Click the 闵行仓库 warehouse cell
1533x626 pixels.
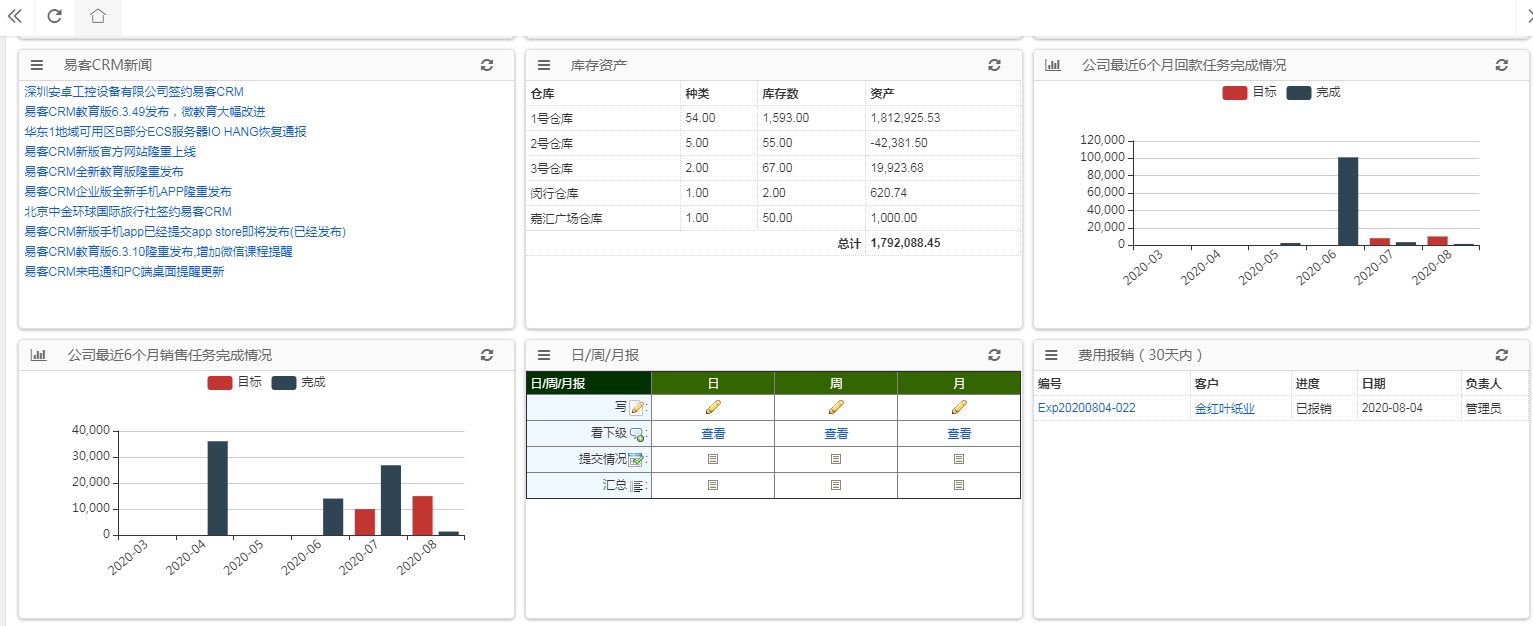point(603,193)
